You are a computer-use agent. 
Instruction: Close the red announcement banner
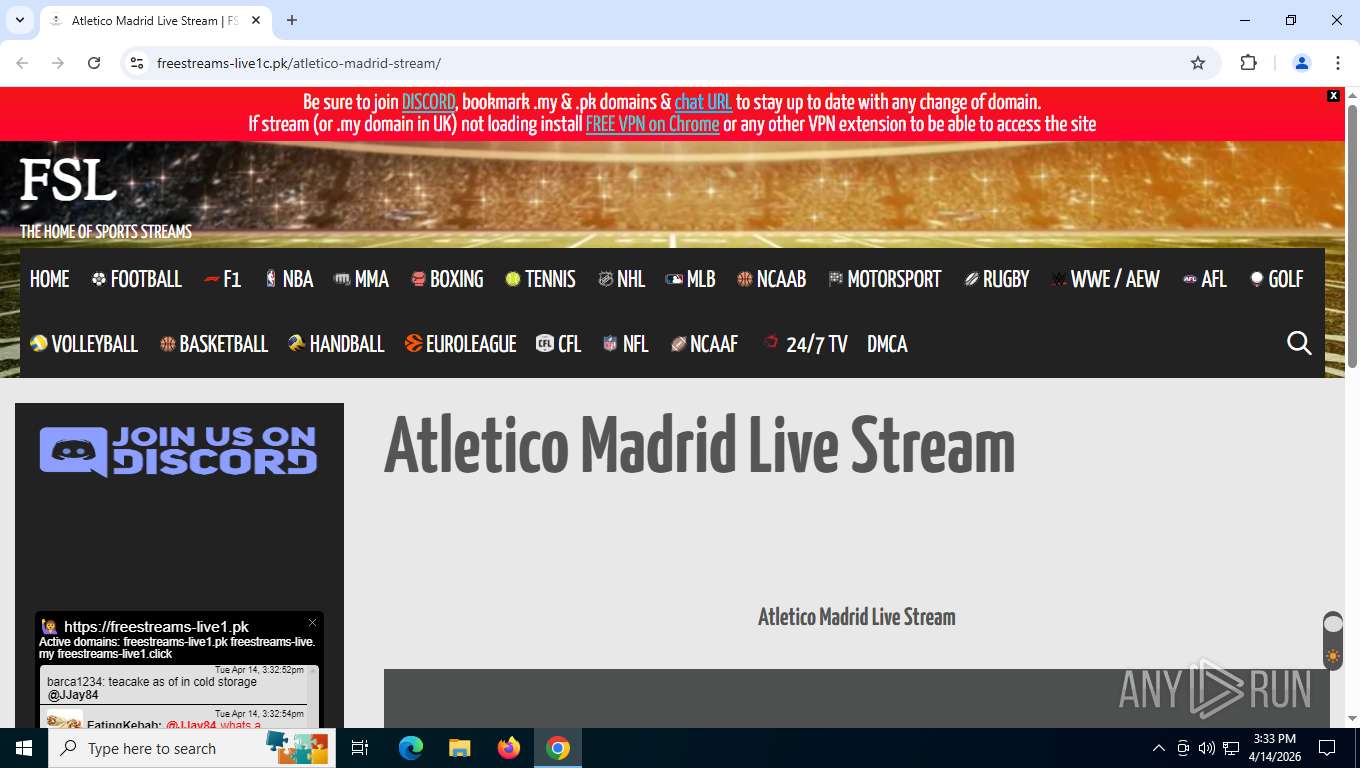[x=1333, y=96]
